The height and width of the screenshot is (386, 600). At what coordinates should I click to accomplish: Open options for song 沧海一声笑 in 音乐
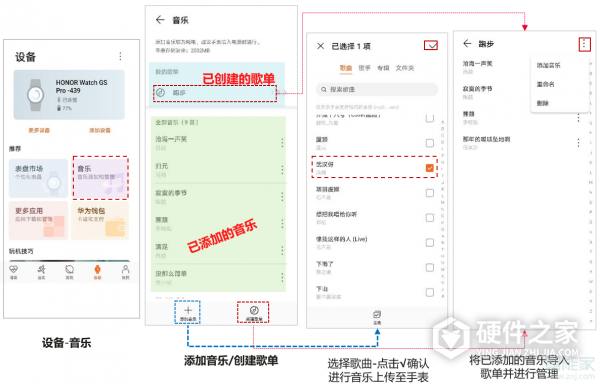coord(282,143)
